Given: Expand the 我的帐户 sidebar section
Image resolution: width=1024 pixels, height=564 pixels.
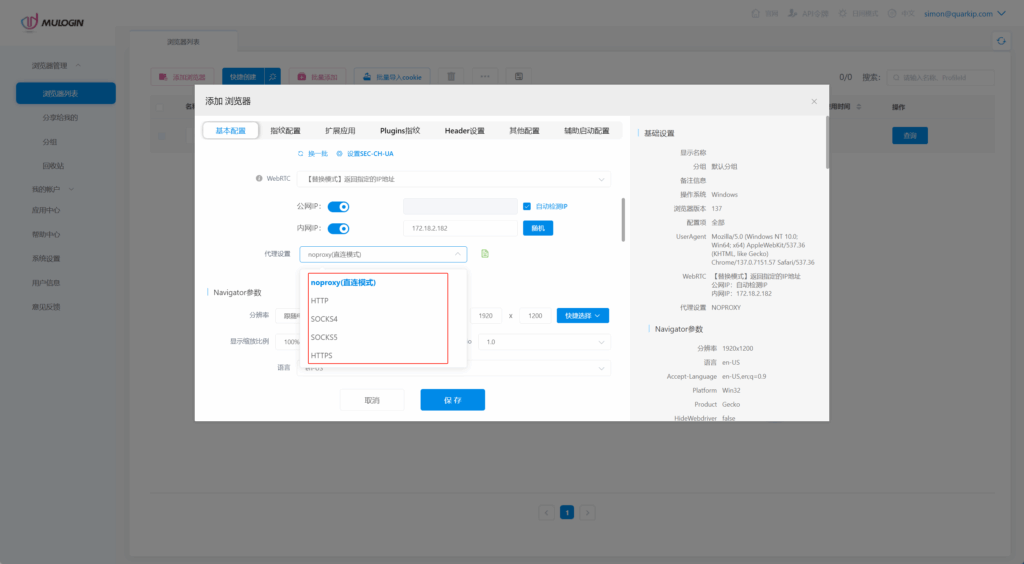Looking at the screenshot, I should pyautogui.click(x=53, y=189).
